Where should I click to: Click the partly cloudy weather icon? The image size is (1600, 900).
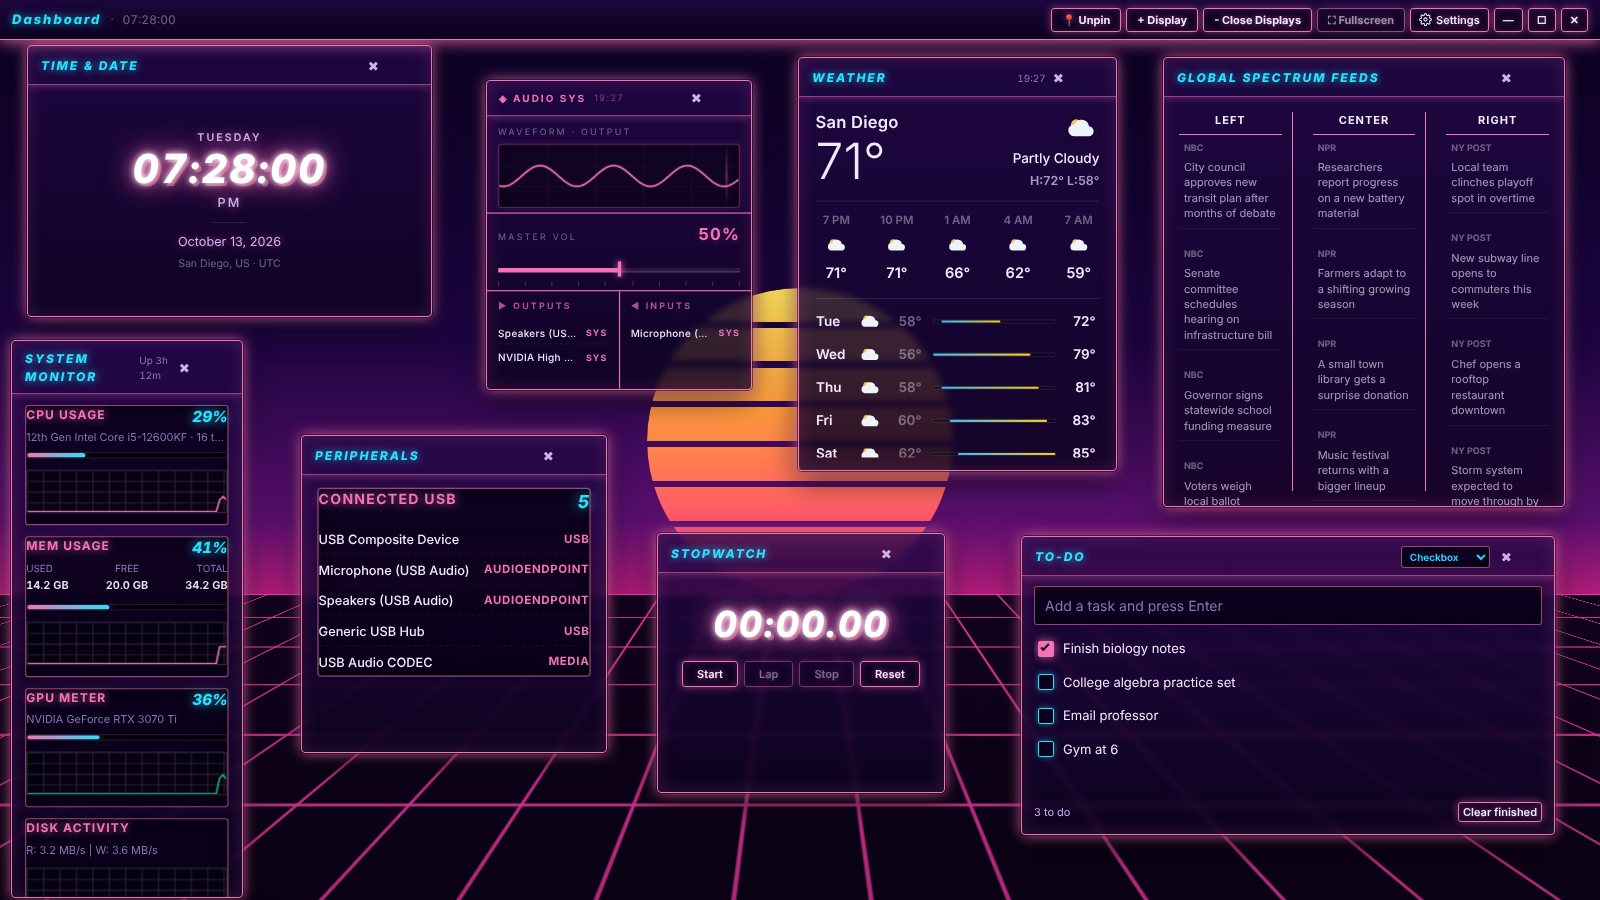(x=1080, y=127)
